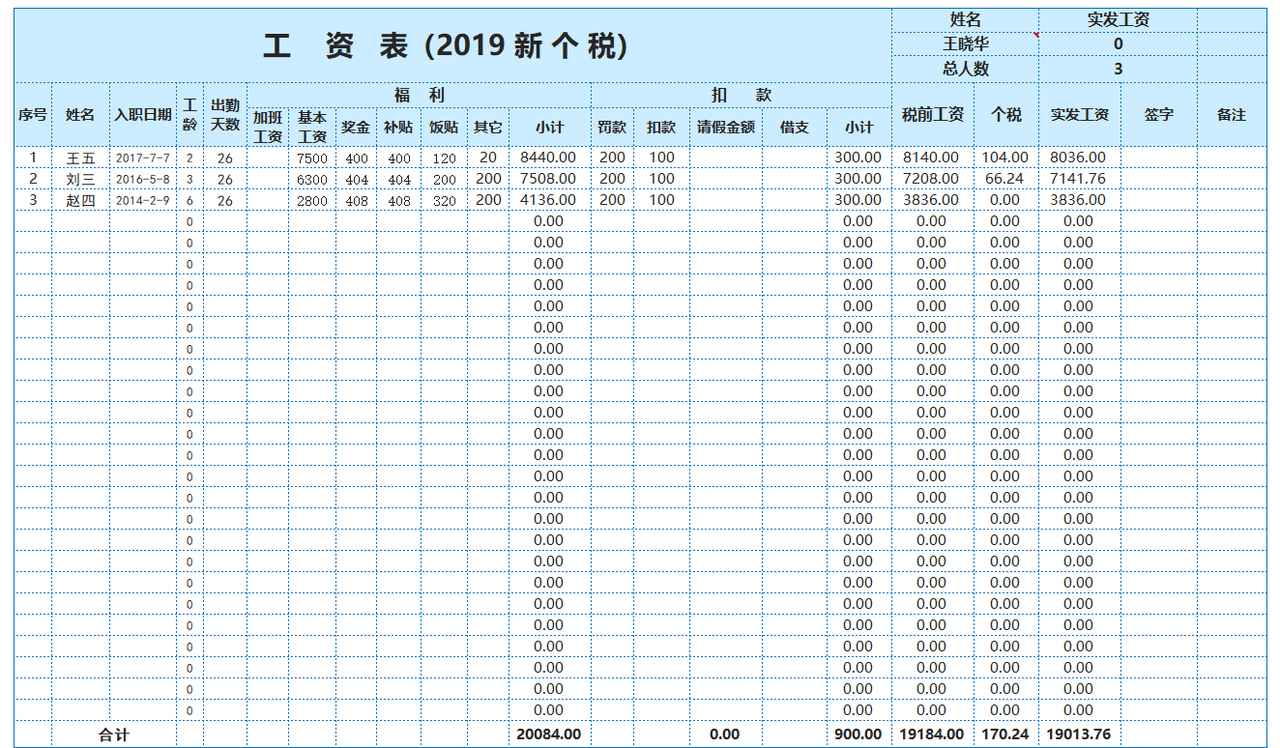Click tax amount 66.24

1006,179
